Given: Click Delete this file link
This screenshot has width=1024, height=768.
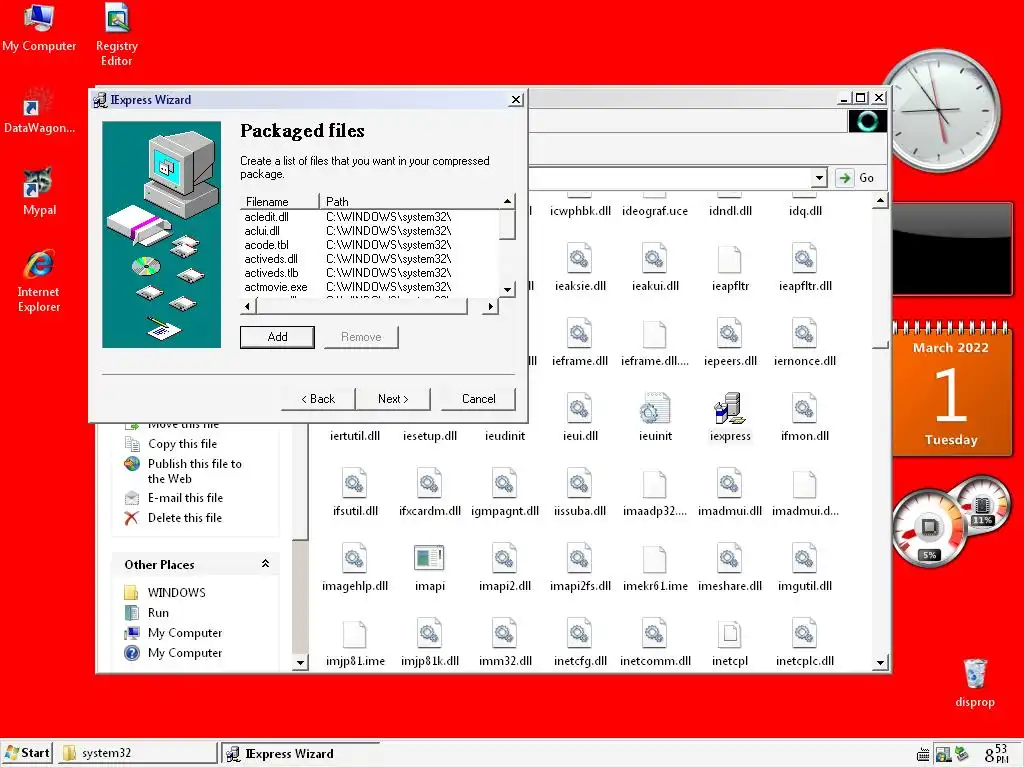Looking at the screenshot, I should click(x=185, y=518).
